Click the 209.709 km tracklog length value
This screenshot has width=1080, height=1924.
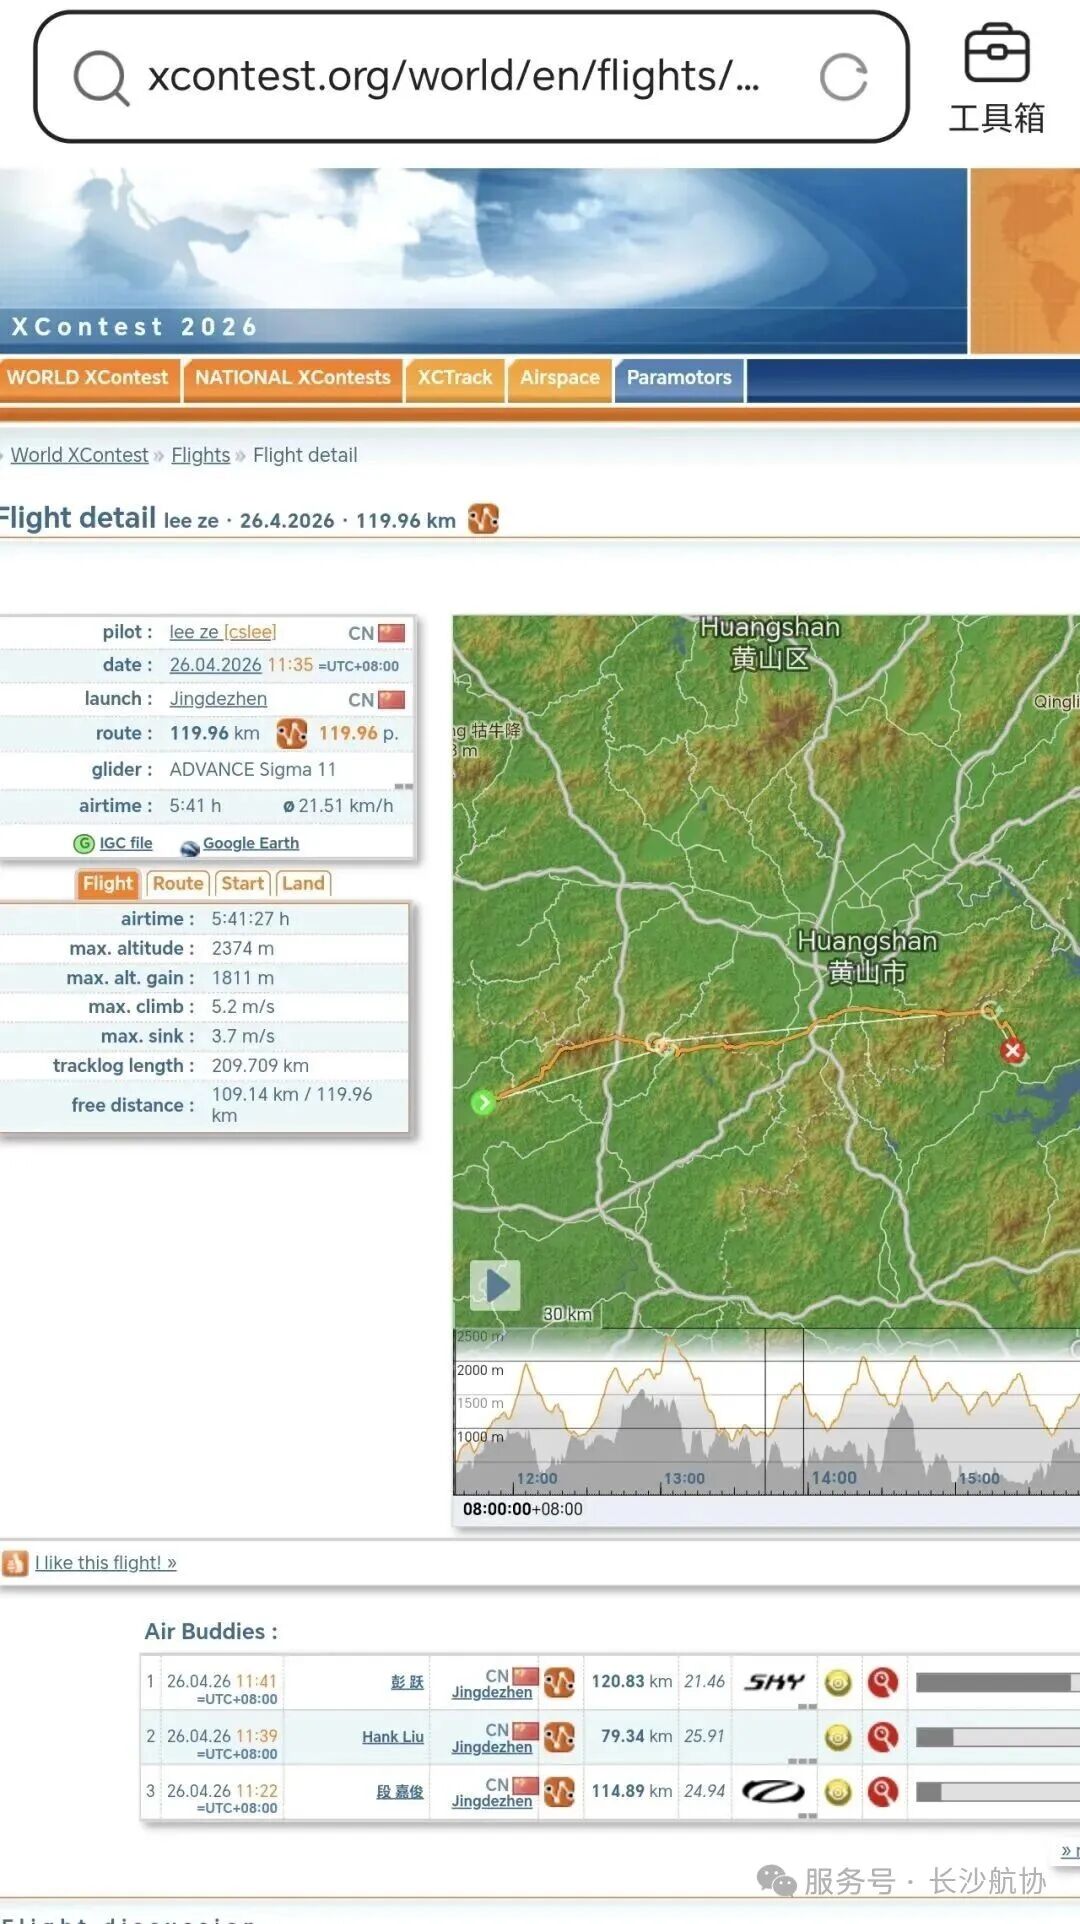pos(260,1066)
